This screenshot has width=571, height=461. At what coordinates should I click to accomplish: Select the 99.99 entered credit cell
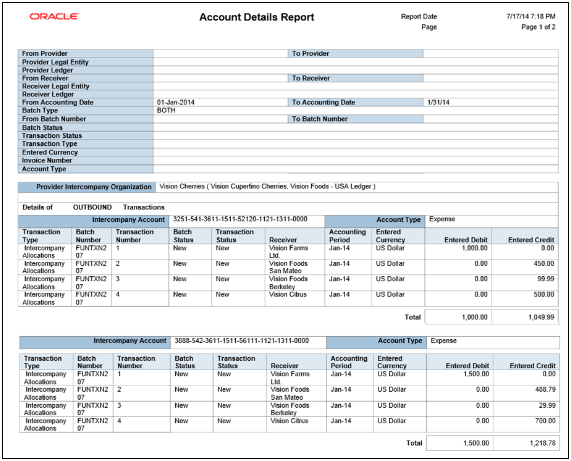(x=546, y=279)
